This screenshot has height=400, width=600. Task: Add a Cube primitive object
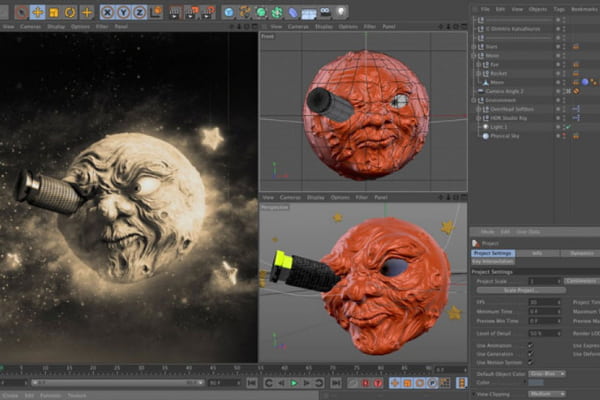tap(229, 13)
